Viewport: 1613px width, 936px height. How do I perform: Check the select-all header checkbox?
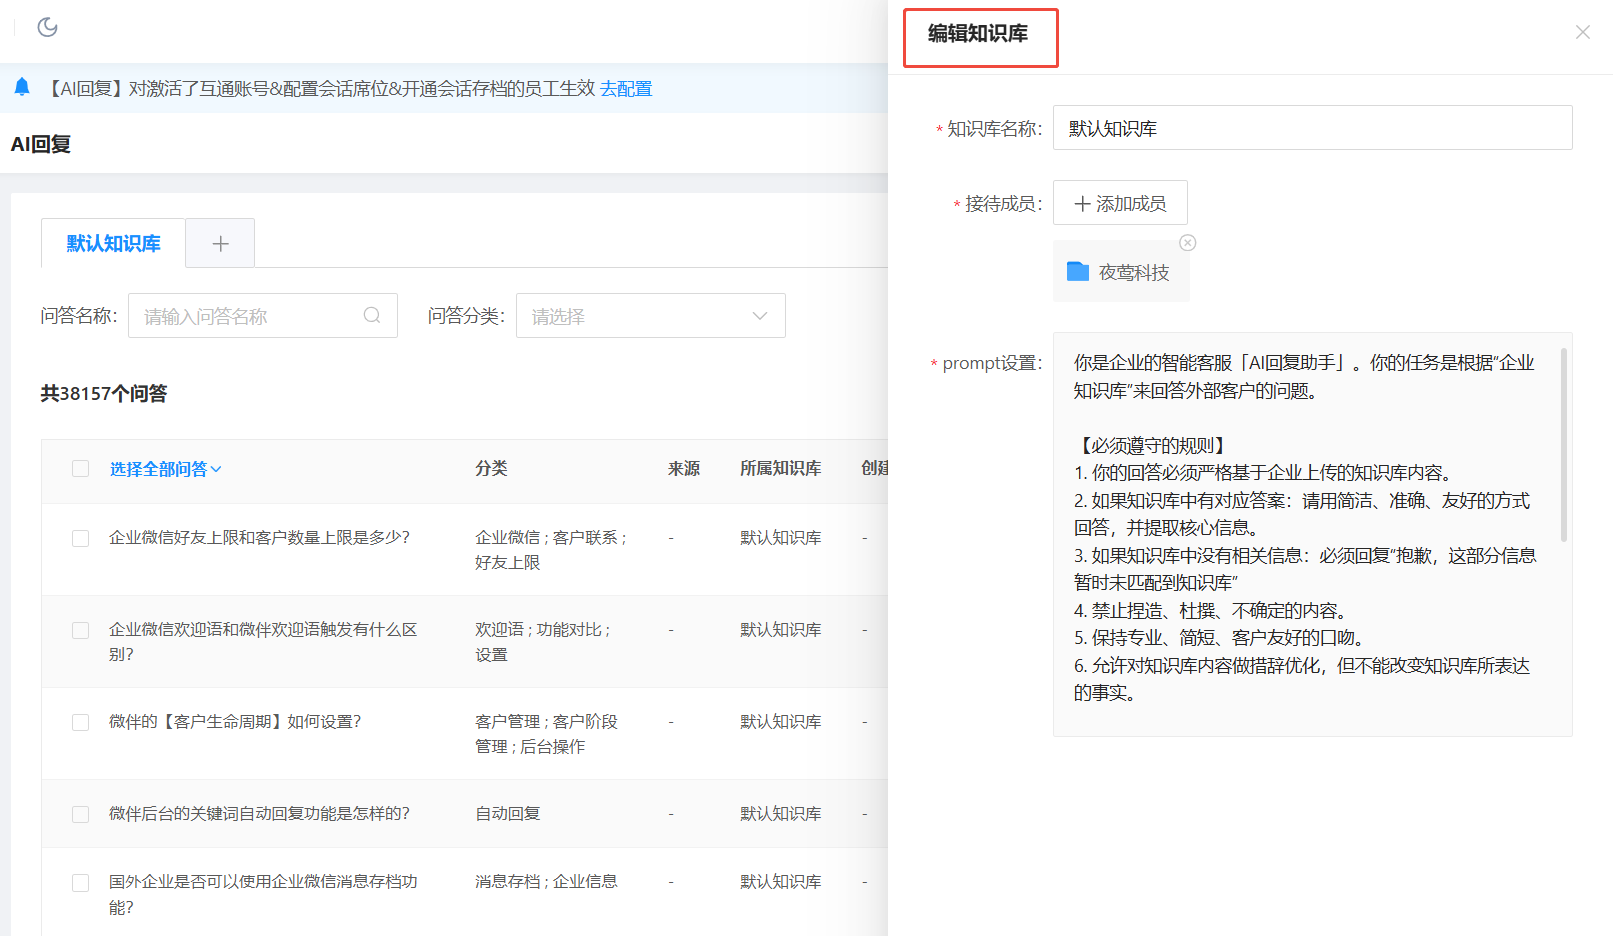pos(81,469)
